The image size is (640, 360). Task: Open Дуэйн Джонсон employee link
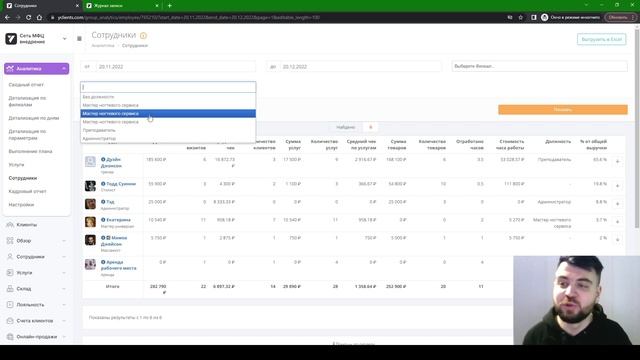[111, 162]
